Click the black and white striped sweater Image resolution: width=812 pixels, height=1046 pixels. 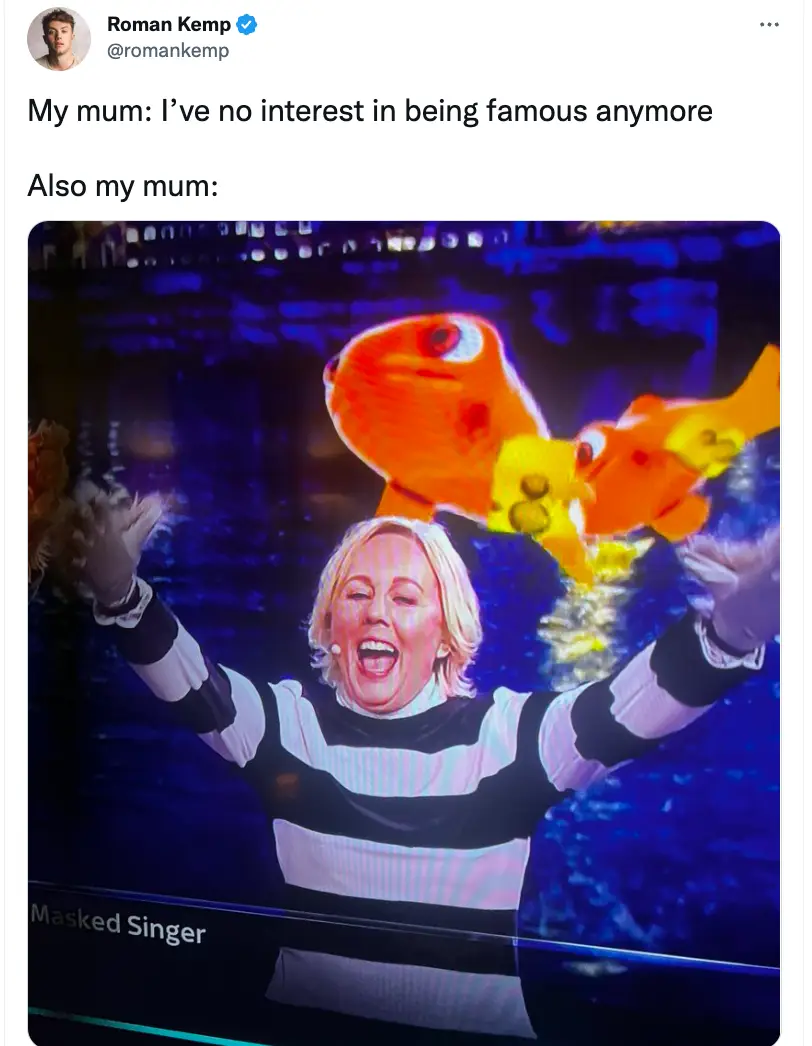click(x=400, y=800)
